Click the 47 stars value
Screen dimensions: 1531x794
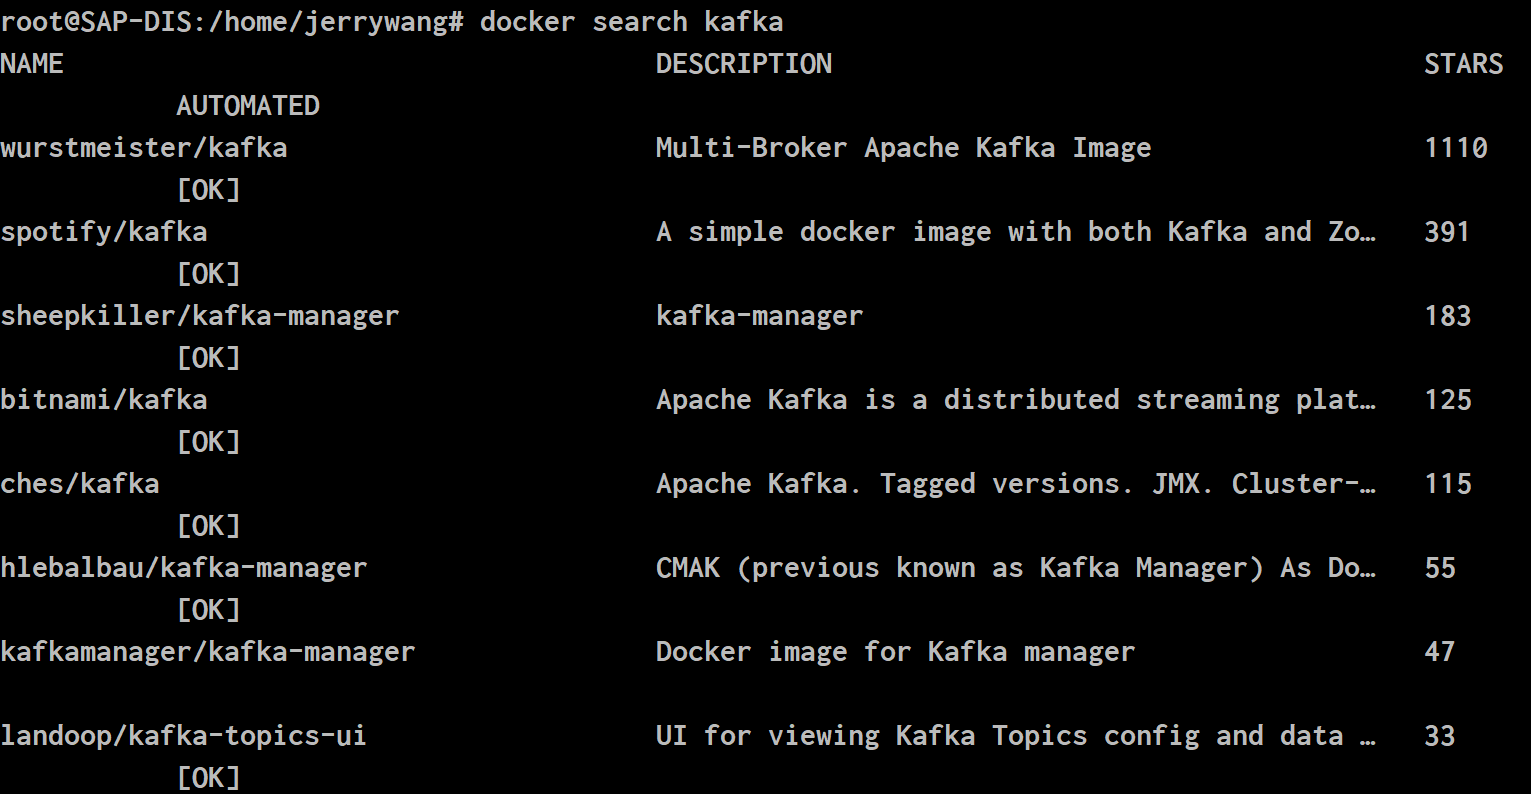[x=1439, y=652]
